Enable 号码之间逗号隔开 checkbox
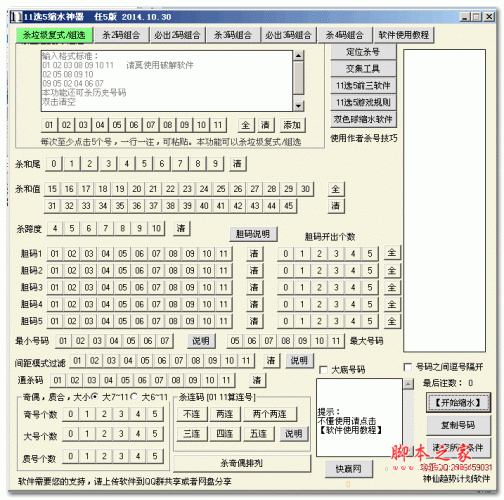 pos(407,367)
